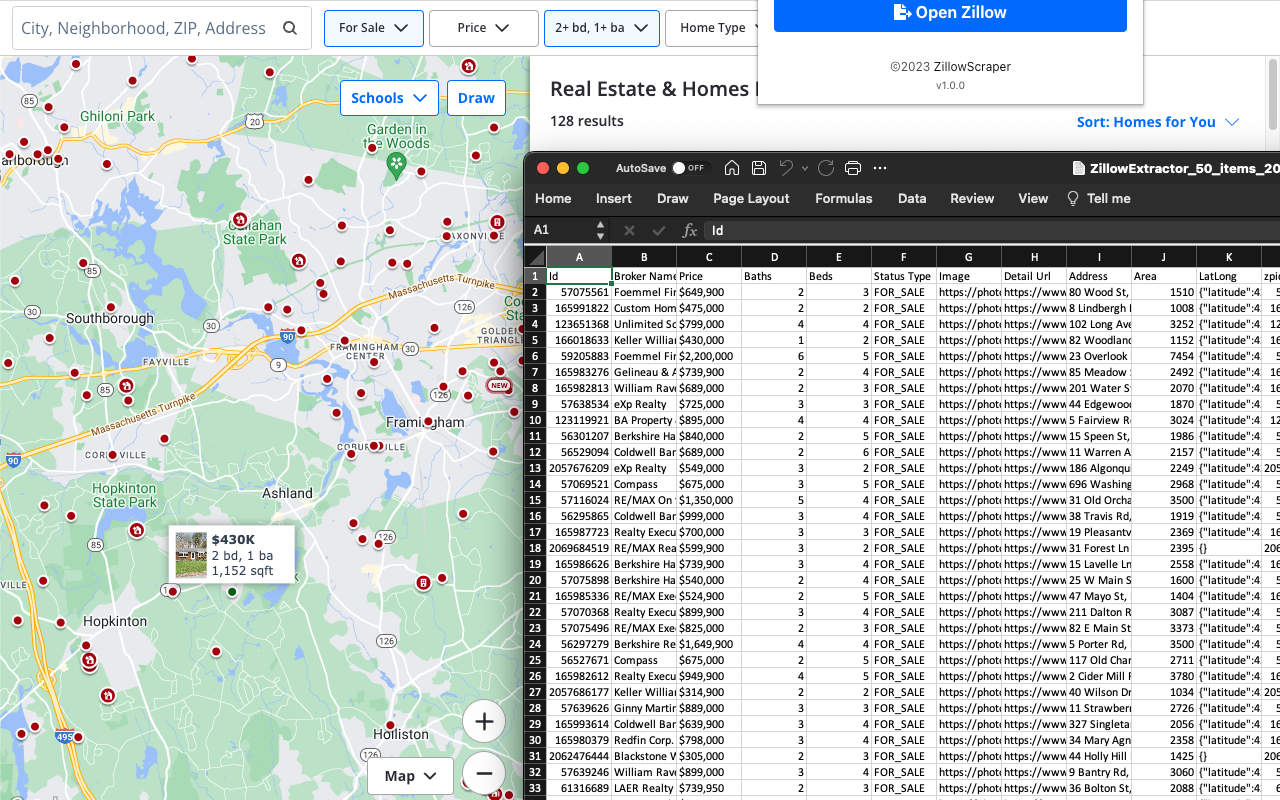The image size is (1280, 800).
Task: Click the cell with price $1,649,900
Action: coord(709,644)
